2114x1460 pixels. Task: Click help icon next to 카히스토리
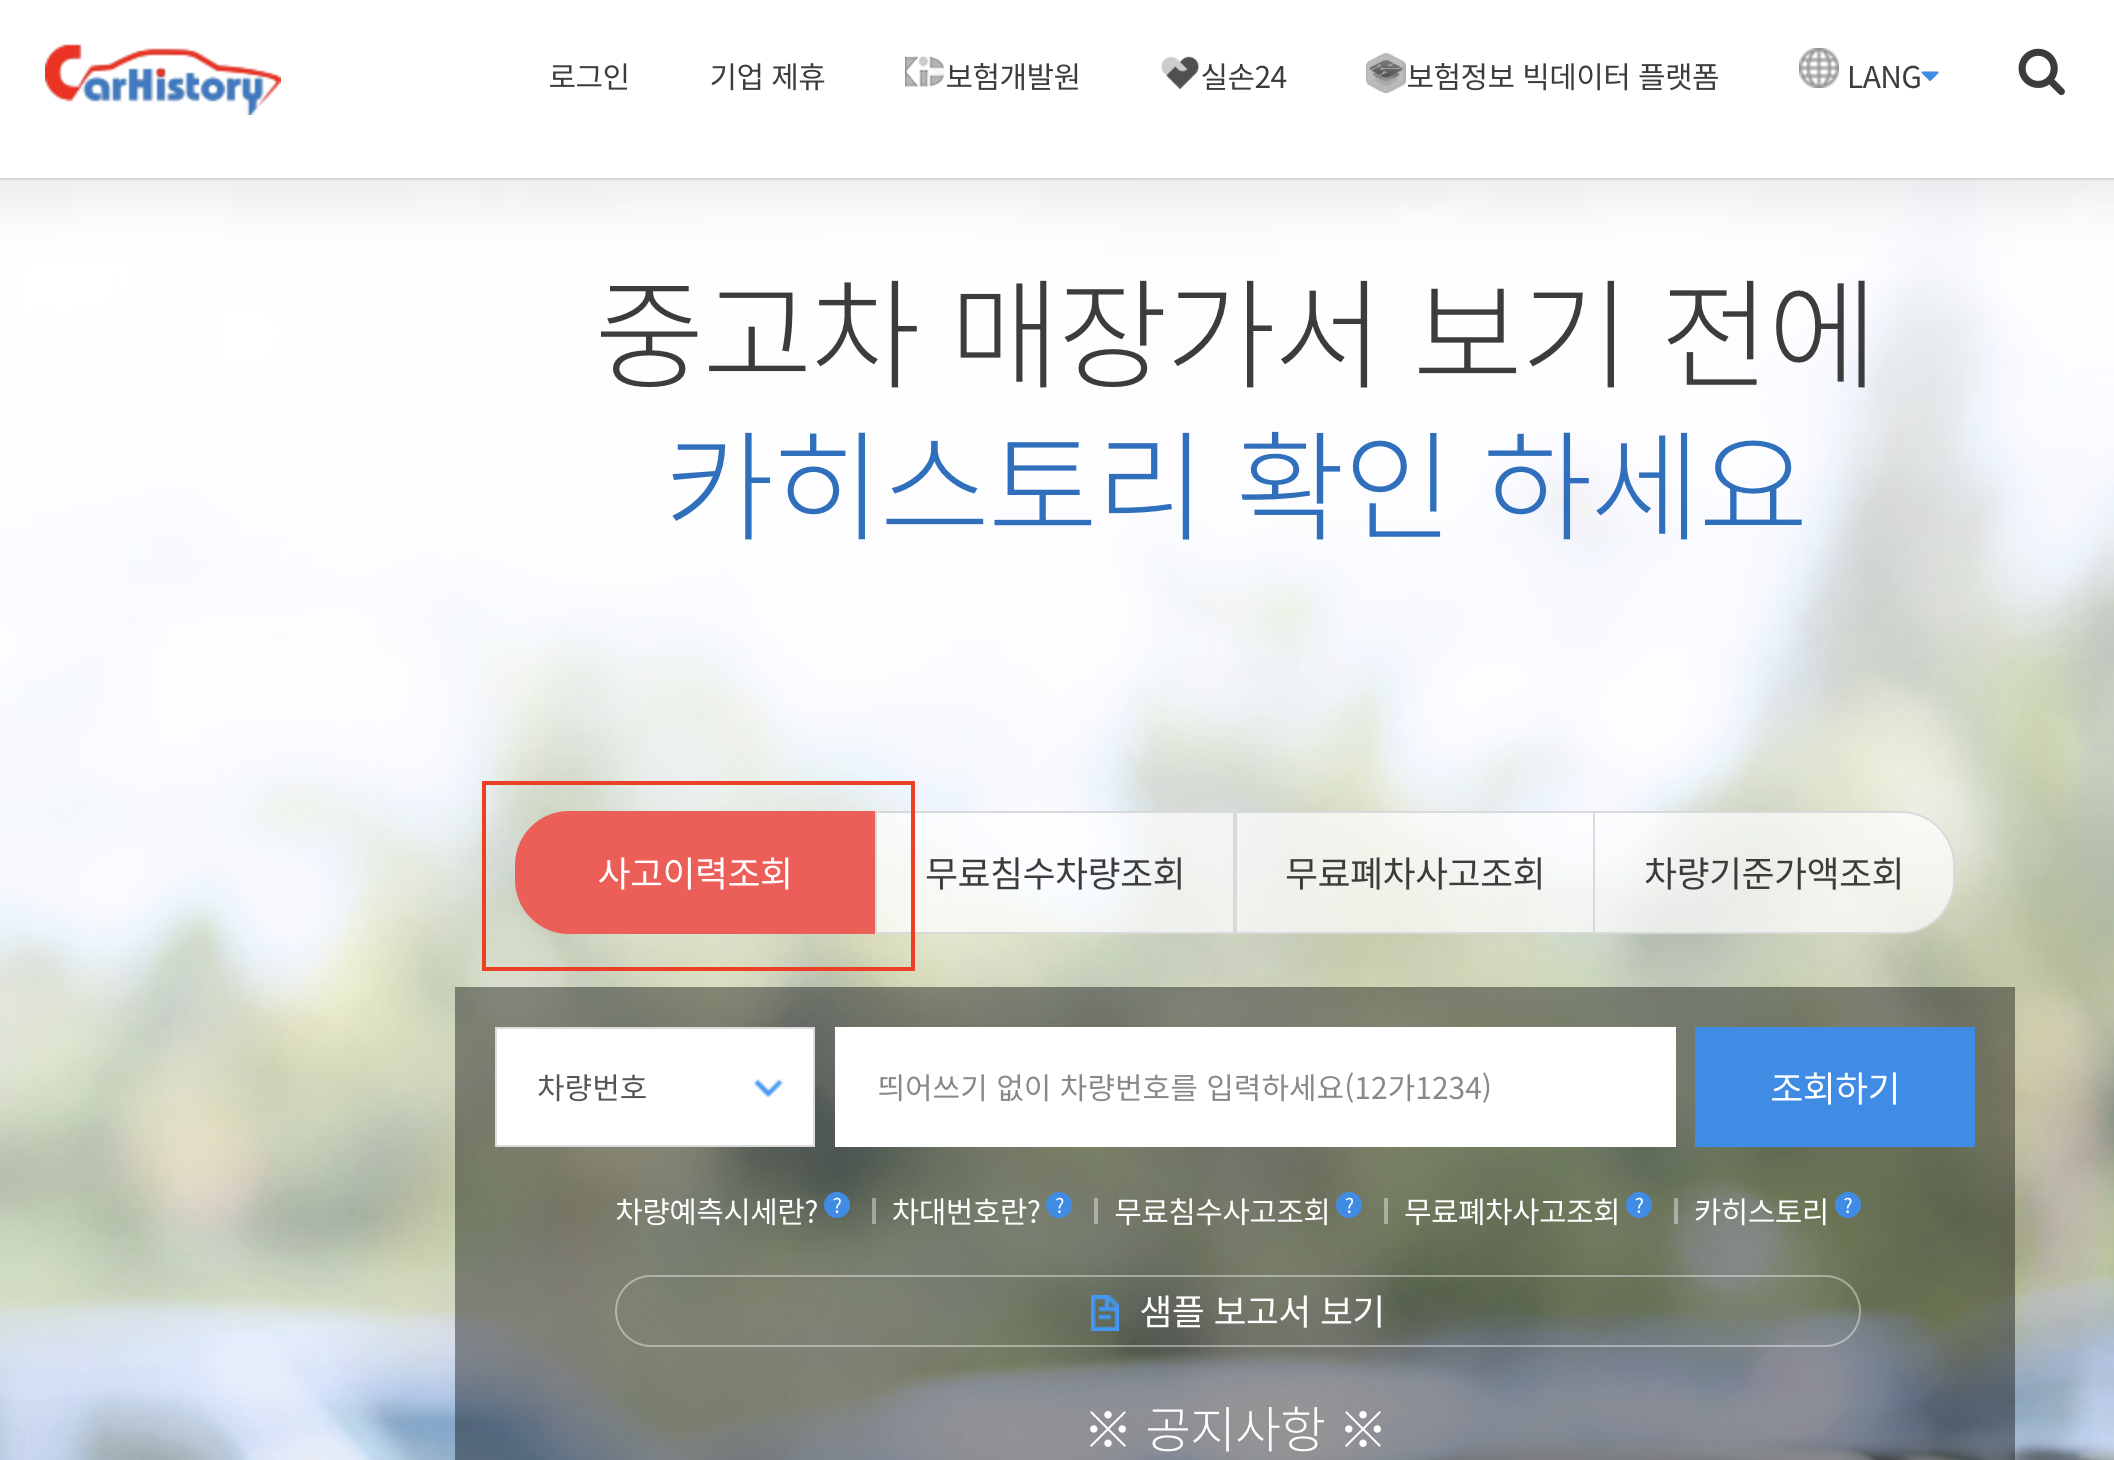pos(1848,1205)
